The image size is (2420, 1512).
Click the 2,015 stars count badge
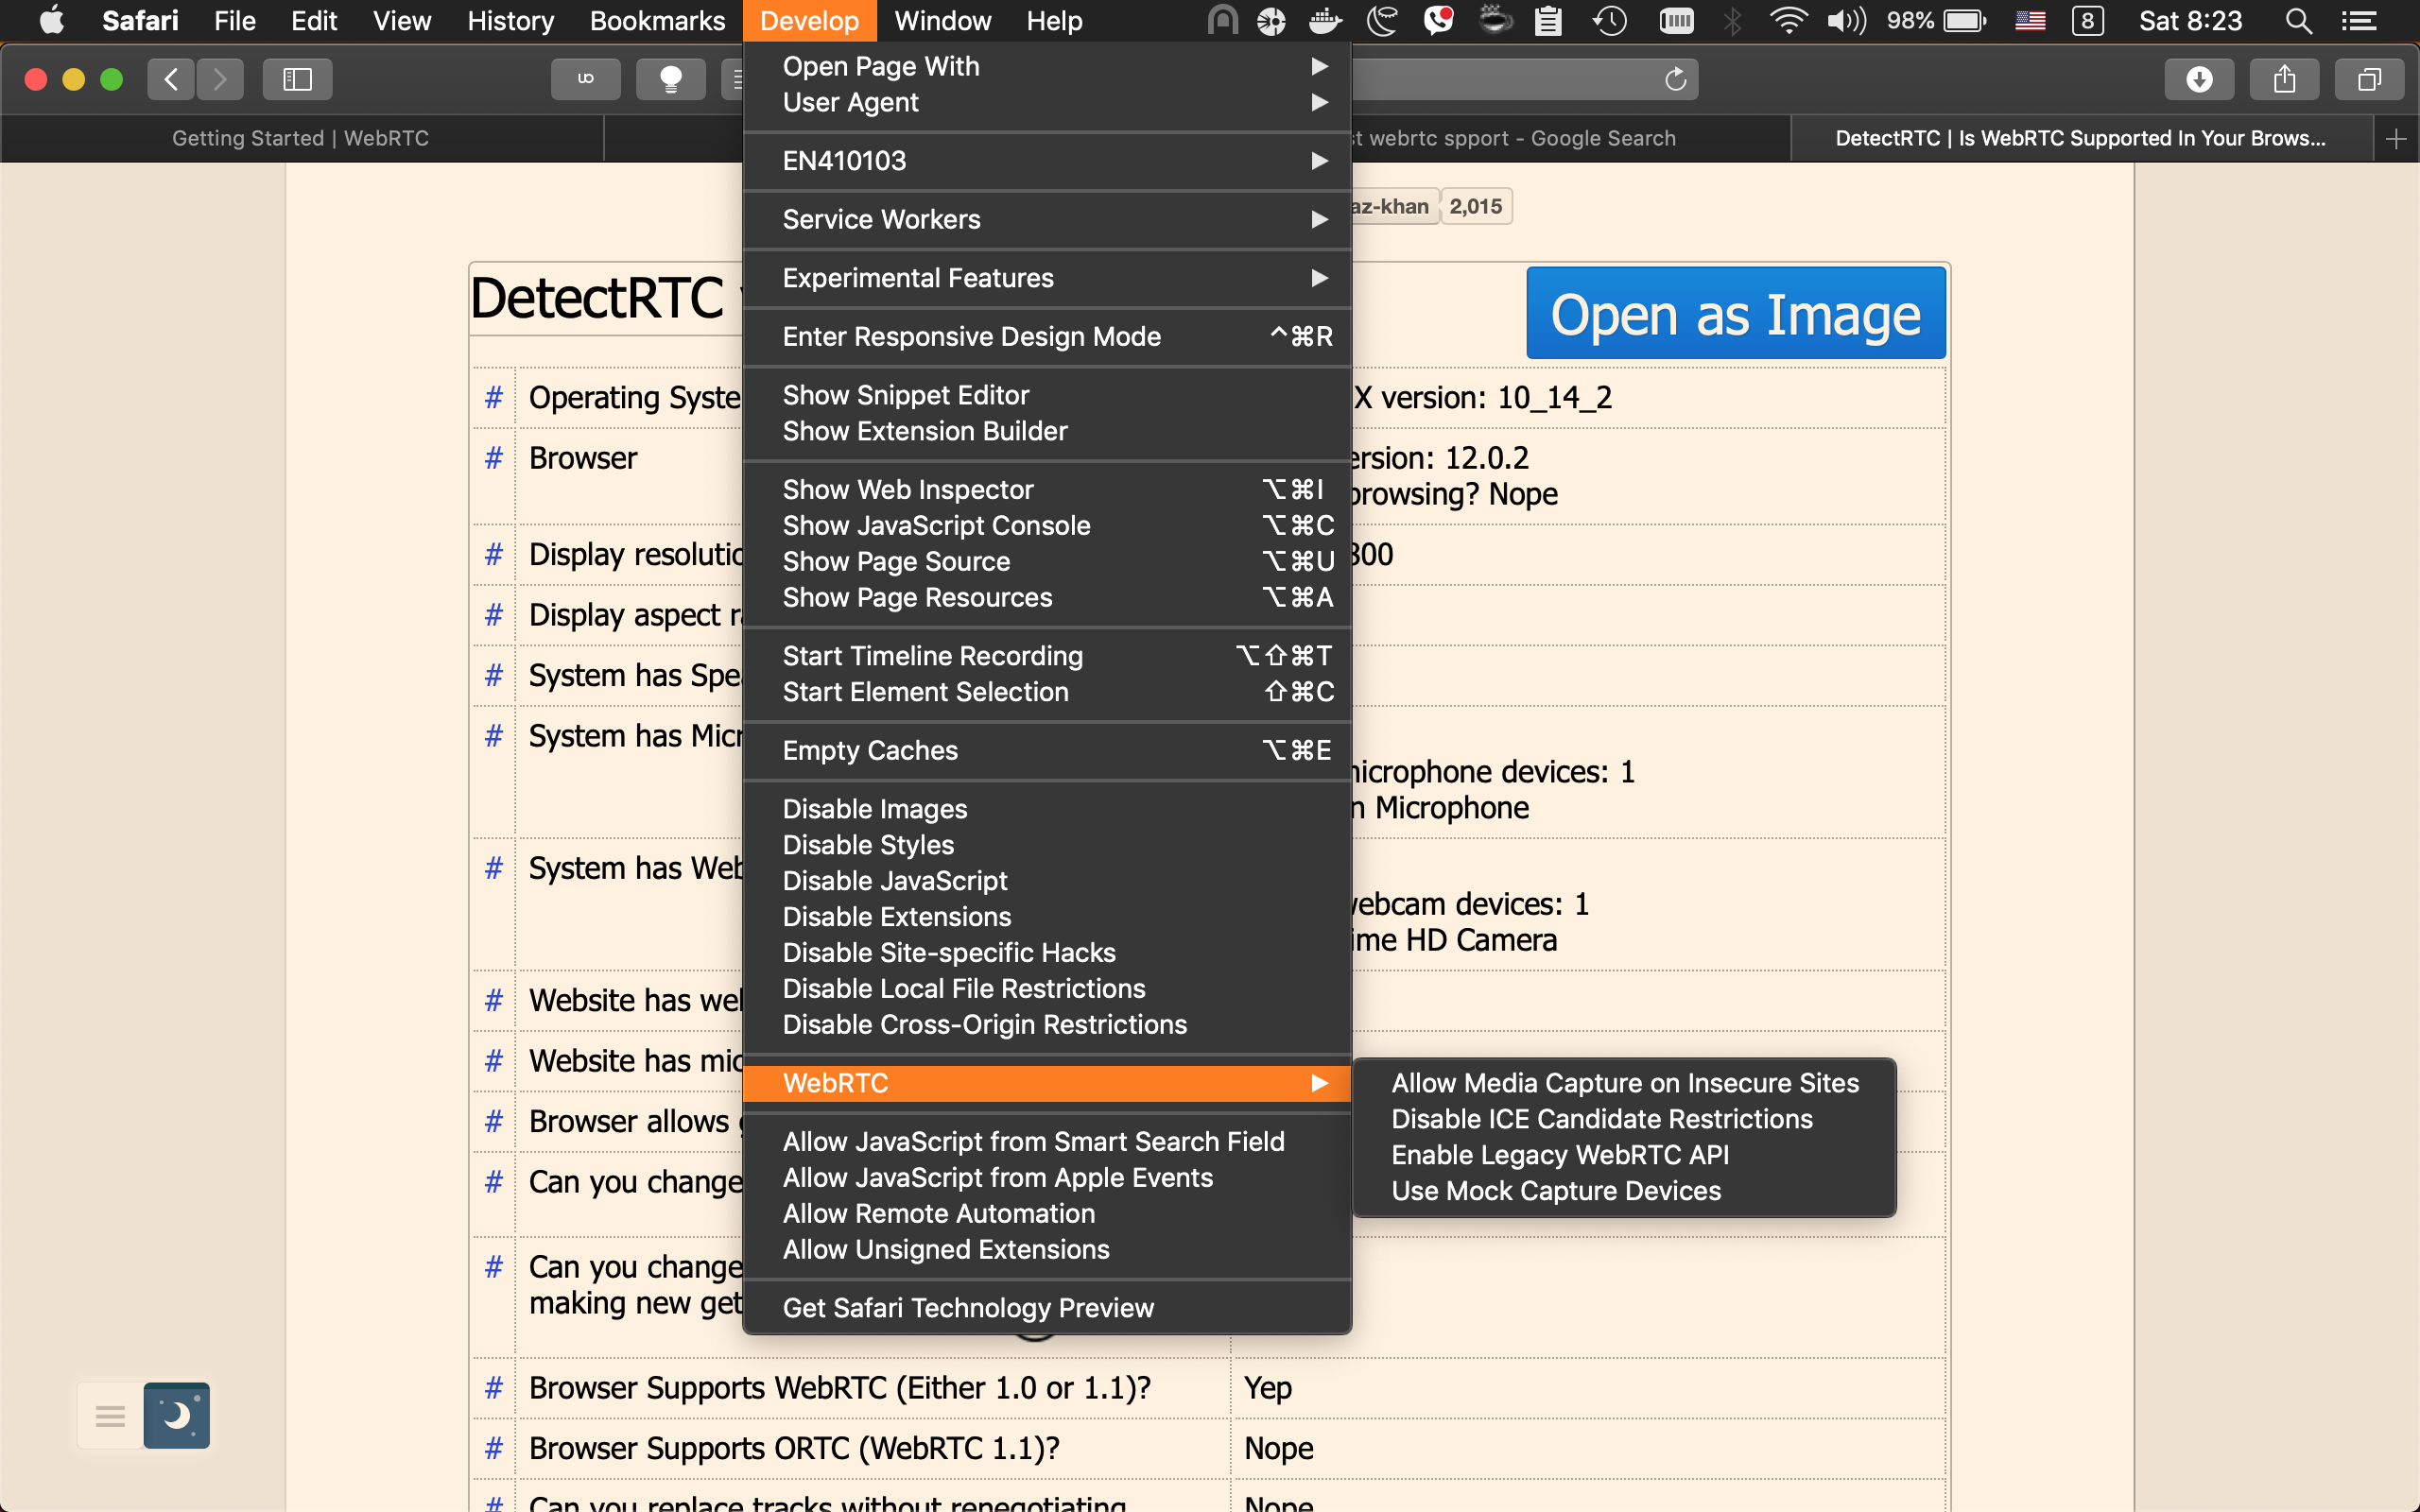tap(1475, 207)
